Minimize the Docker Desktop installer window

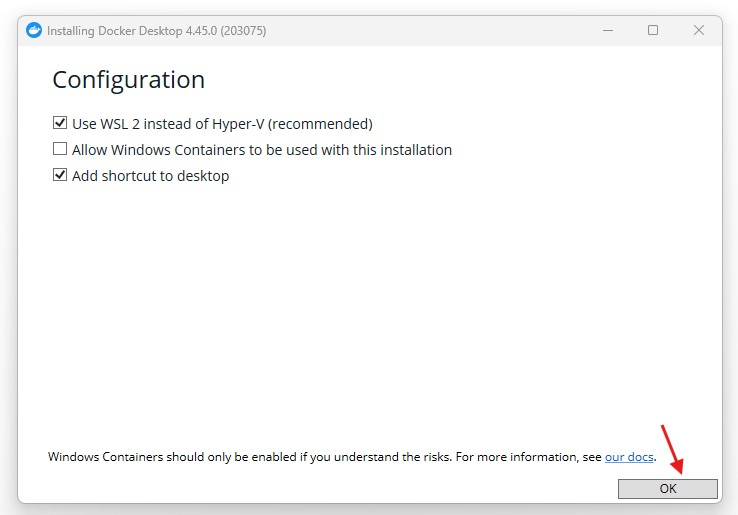tap(607, 30)
